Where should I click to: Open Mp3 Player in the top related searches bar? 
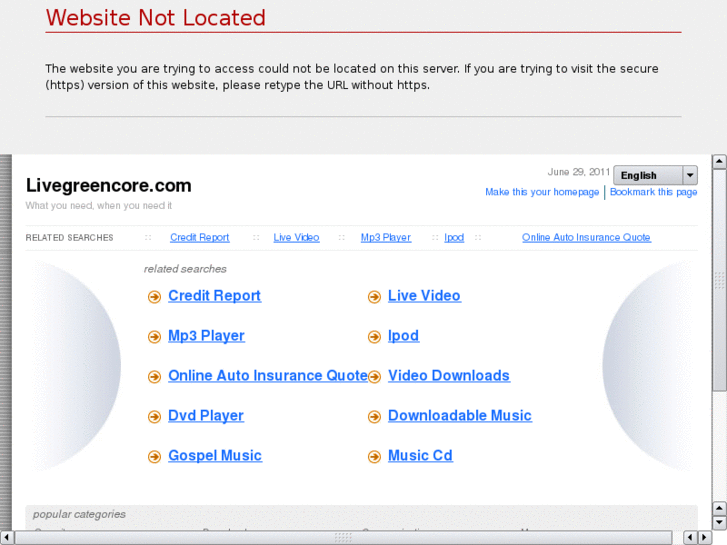pyautogui.click(x=386, y=237)
